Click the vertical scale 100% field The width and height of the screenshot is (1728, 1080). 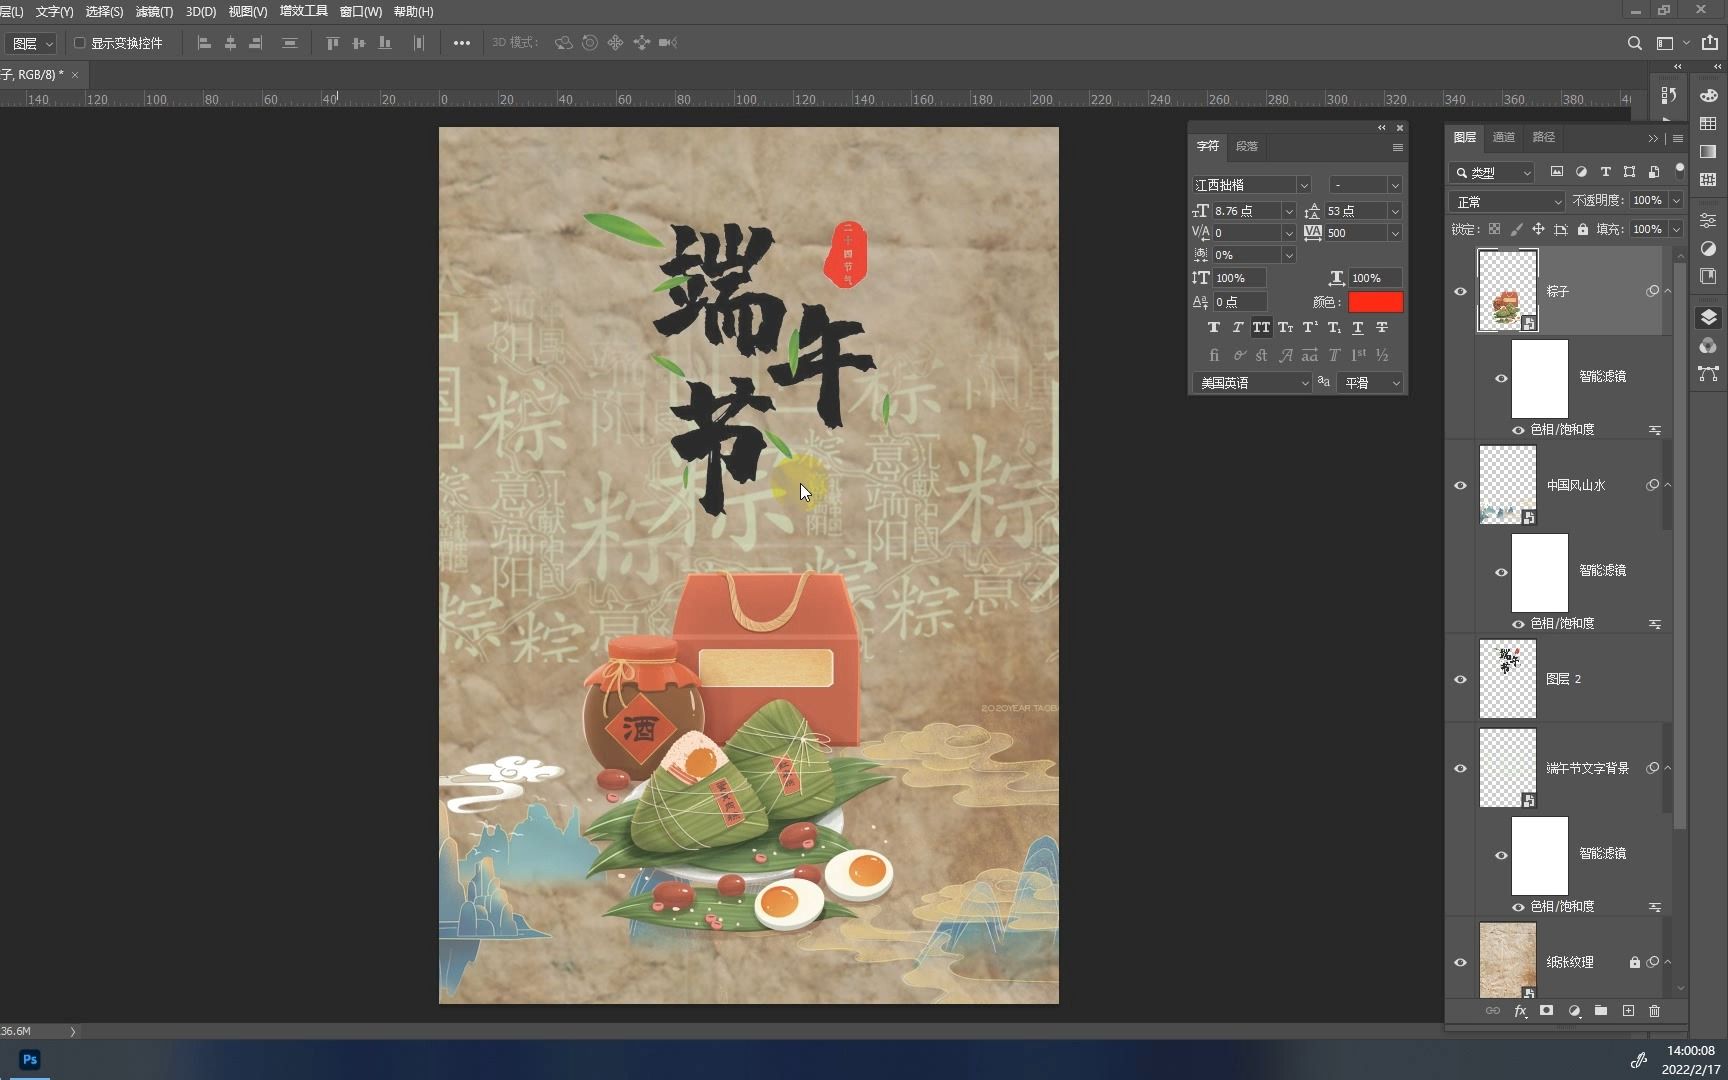pyautogui.click(x=1239, y=278)
